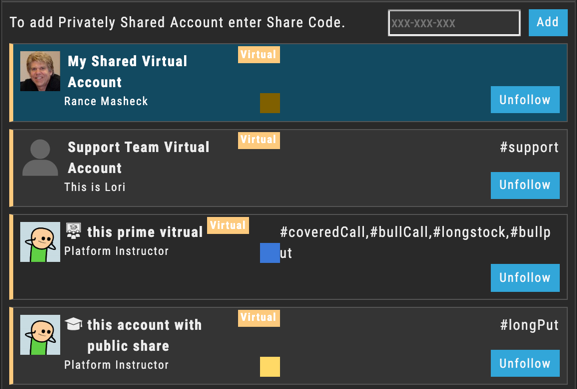Select the yellow color swatch on public share account
This screenshot has width=577, height=389.
click(x=270, y=367)
